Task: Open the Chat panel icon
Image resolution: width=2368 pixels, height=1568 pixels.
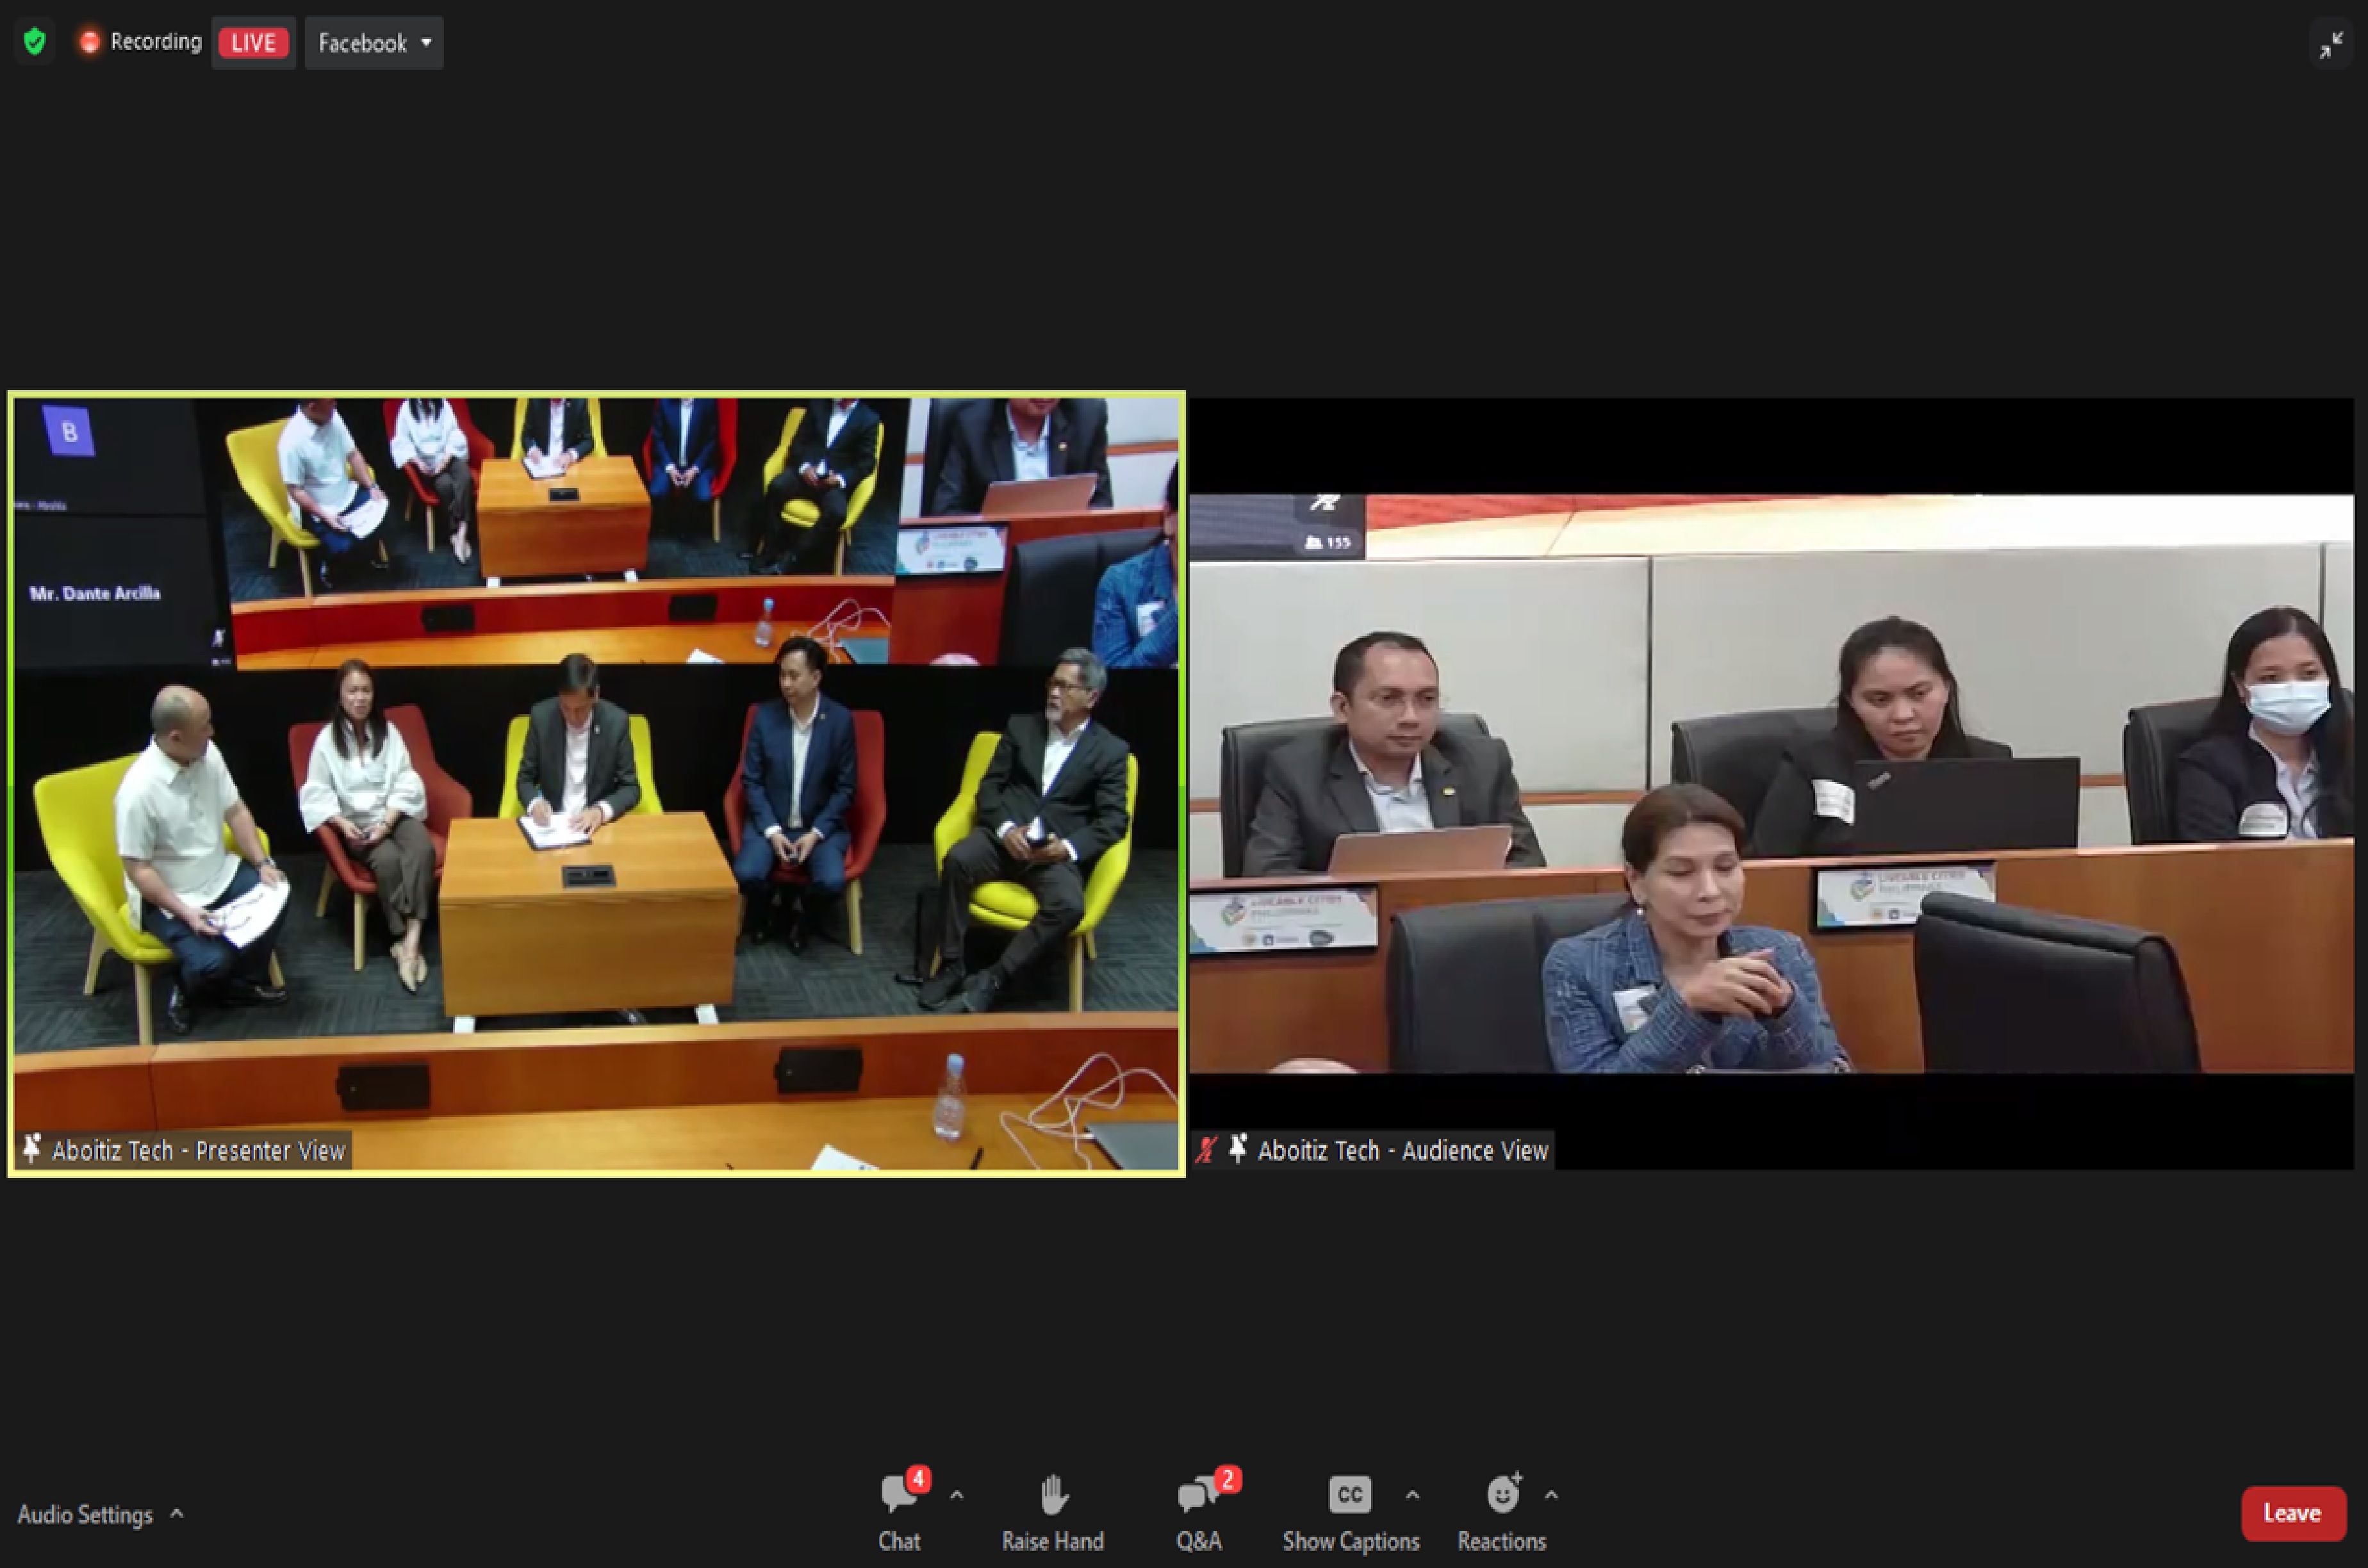Action: (x=899, y=1495)
